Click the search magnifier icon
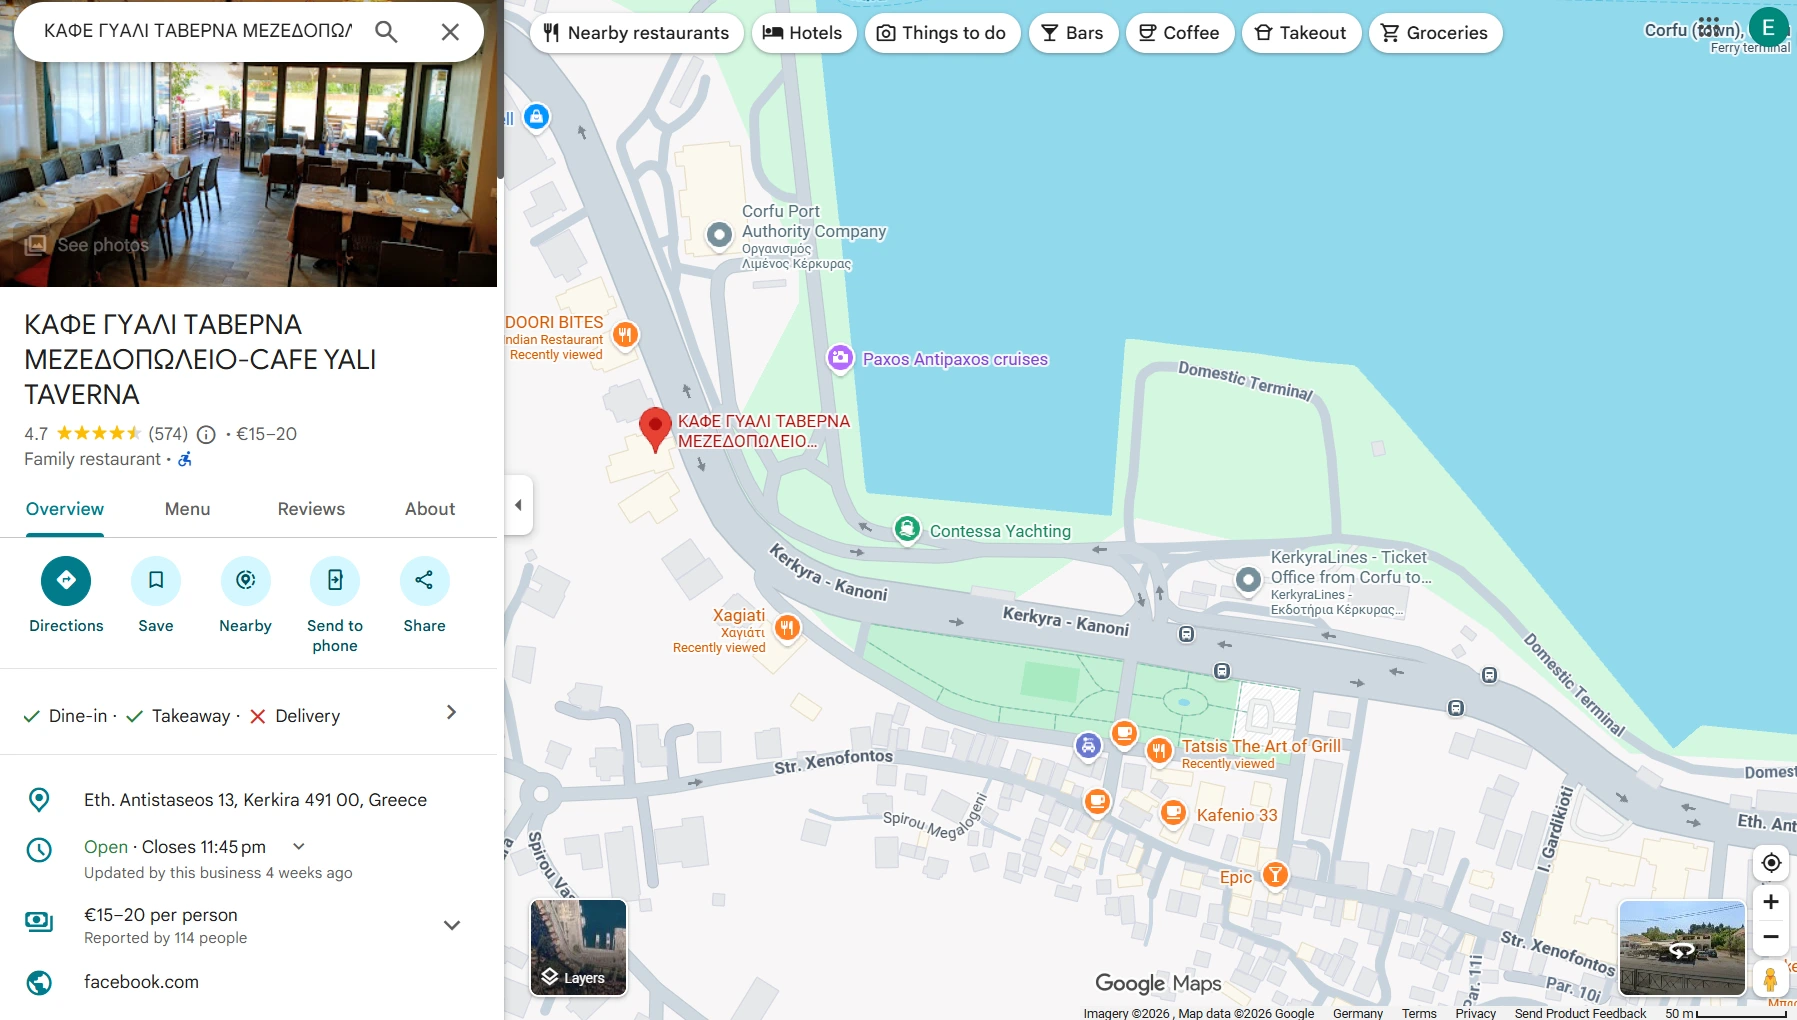The image size is (1797, 1020). (x=386, y=32)
